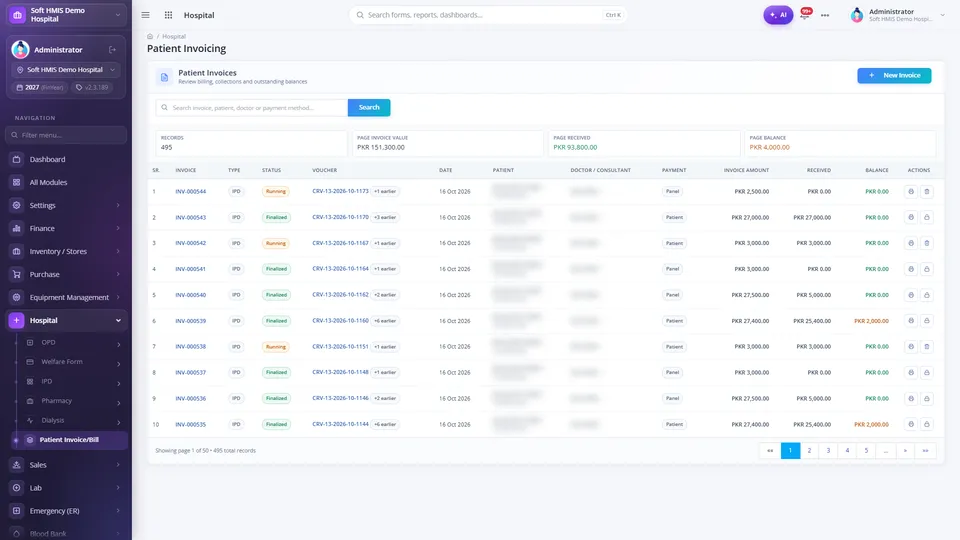The width and height of the screenshot is (960, 540).
Task: Click the Patient Invoices document icon
Action: [x=164, y=77]
